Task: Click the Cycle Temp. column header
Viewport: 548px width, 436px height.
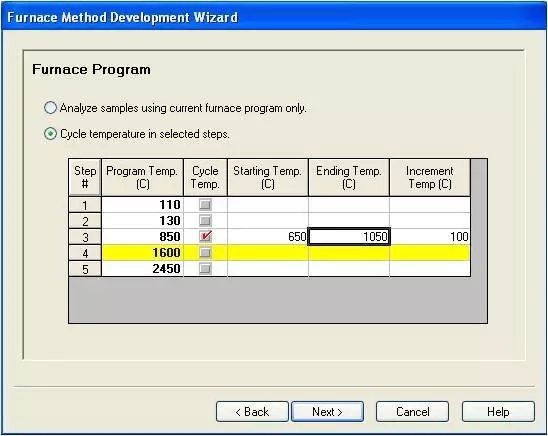Action: (205, 177)
